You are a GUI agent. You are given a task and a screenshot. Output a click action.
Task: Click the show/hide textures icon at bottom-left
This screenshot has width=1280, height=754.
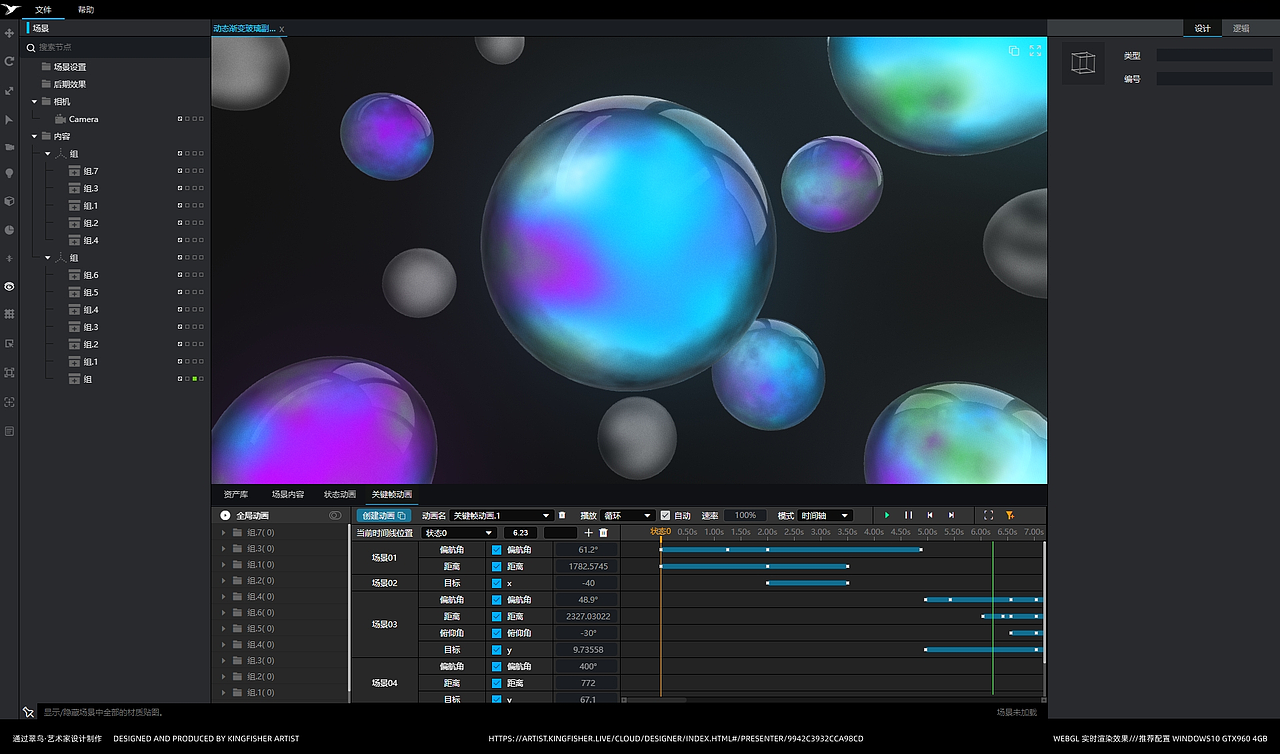[29, 712]
